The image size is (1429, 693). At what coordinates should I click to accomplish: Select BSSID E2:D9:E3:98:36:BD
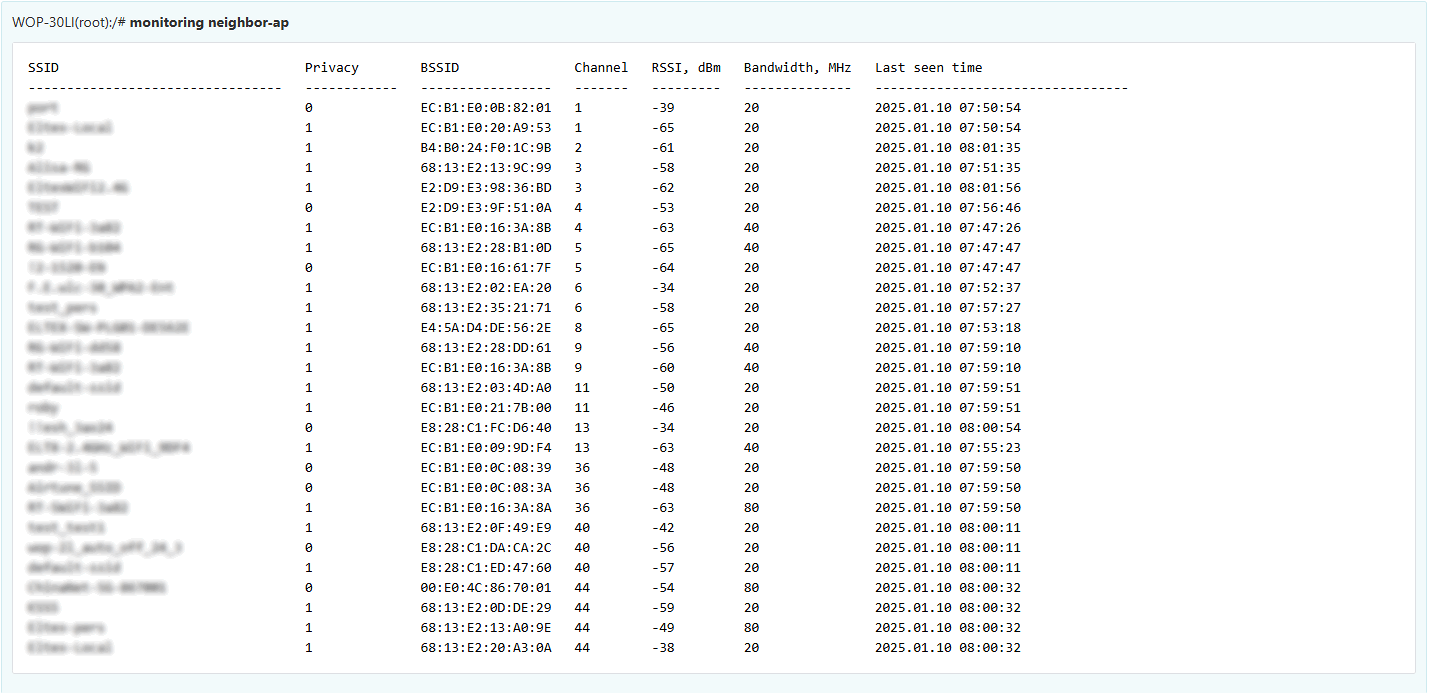tap(486, 188)
